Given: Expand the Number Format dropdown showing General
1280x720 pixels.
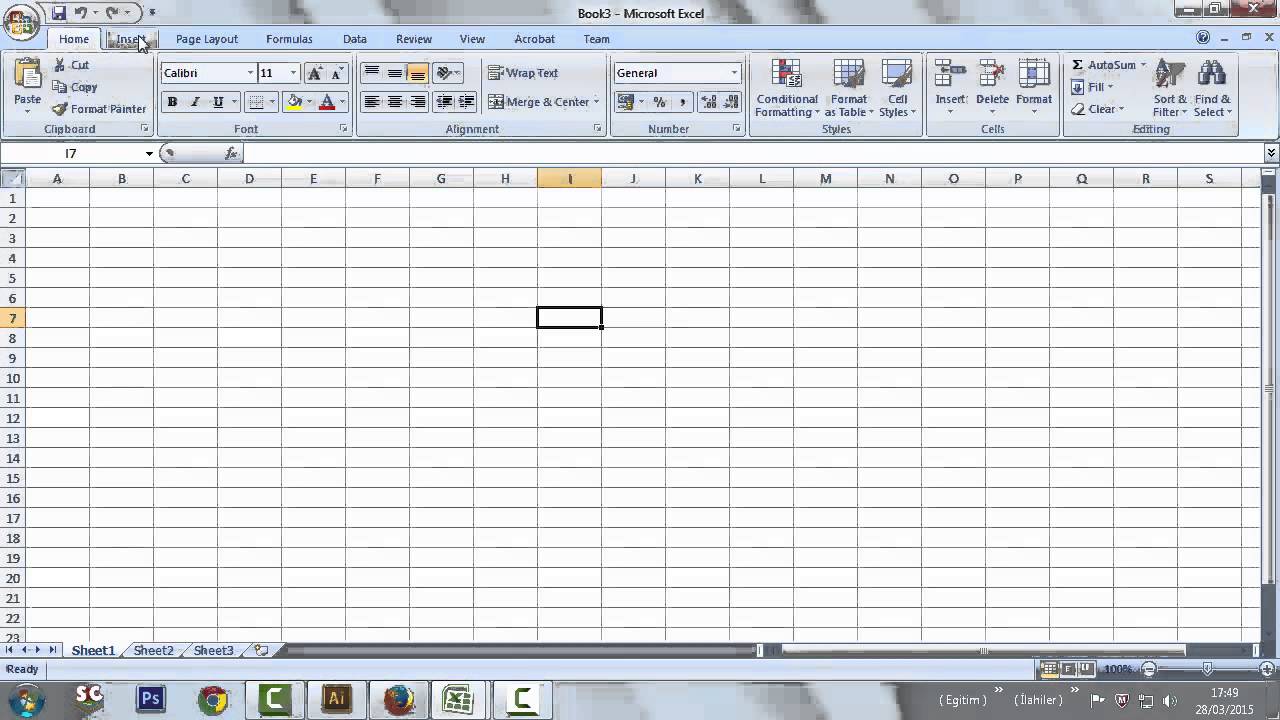Looking at the screenshot, I should [735, 72].
